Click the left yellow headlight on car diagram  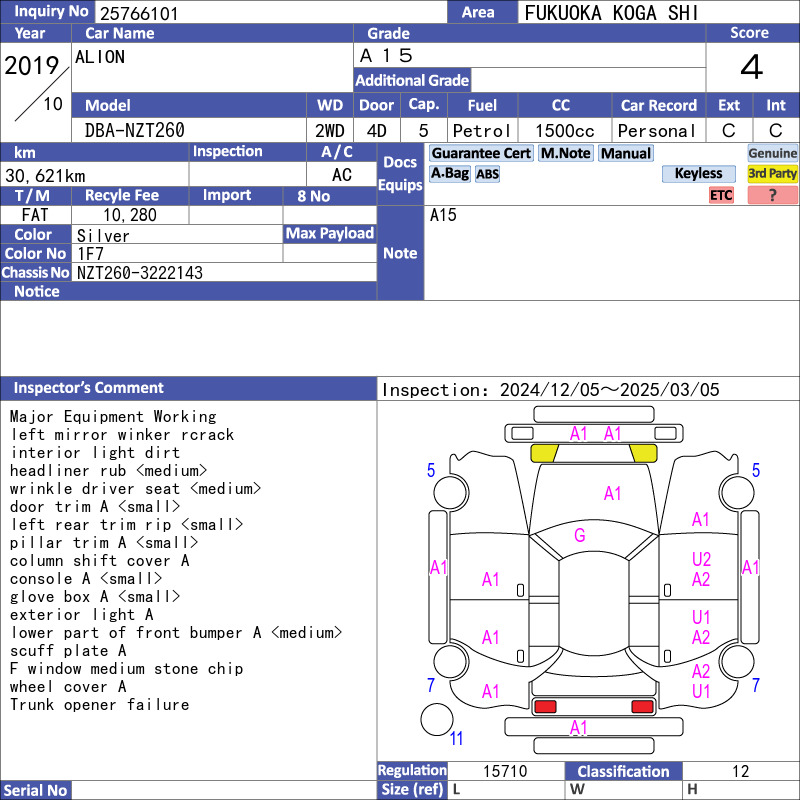[544, 453]
